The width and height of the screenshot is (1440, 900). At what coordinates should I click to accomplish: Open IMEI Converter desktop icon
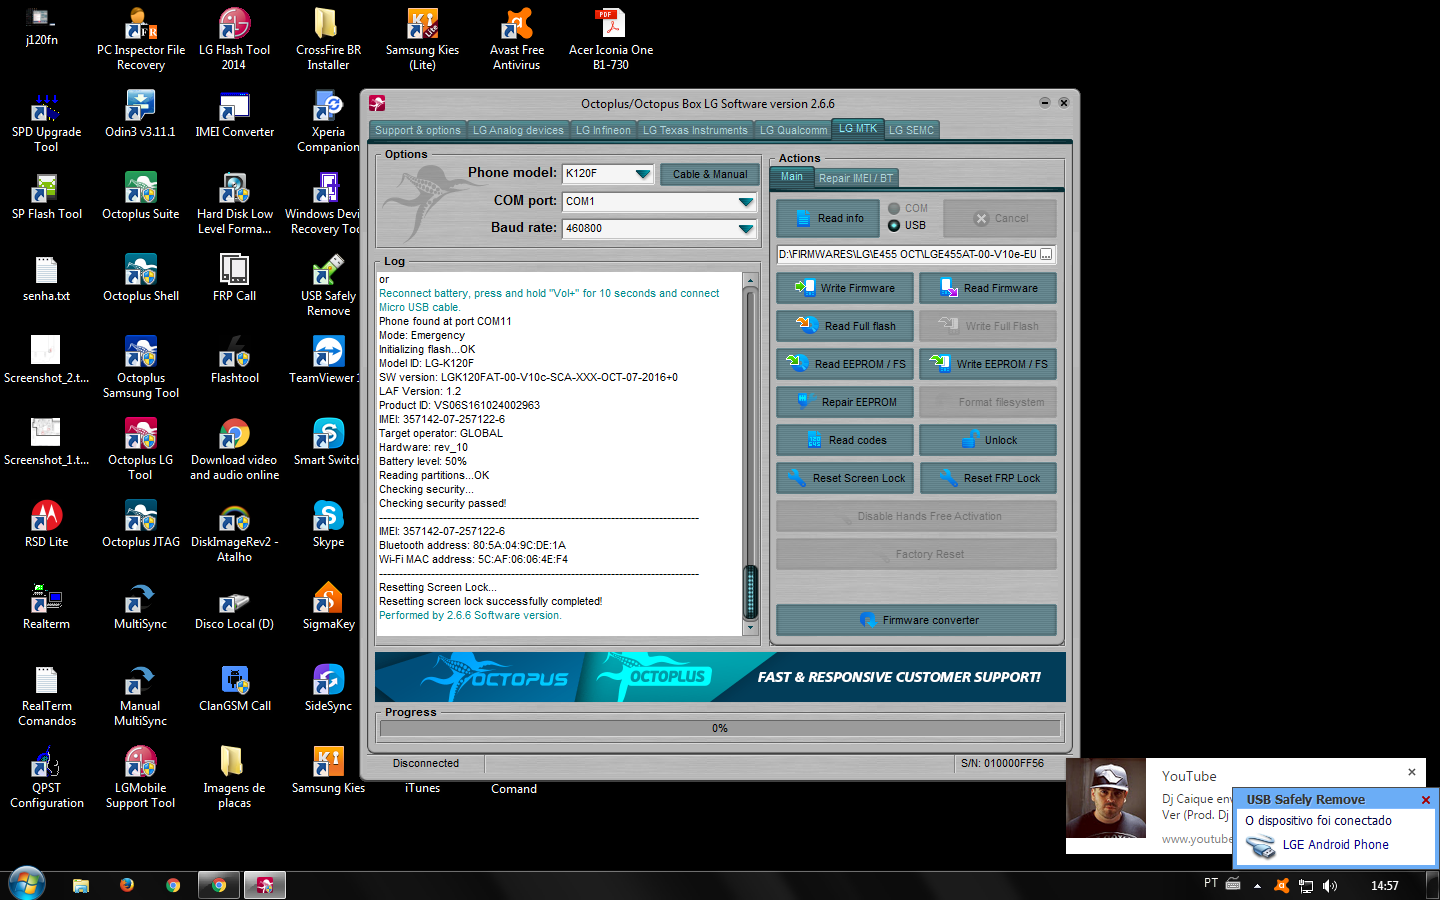(234, 114)
